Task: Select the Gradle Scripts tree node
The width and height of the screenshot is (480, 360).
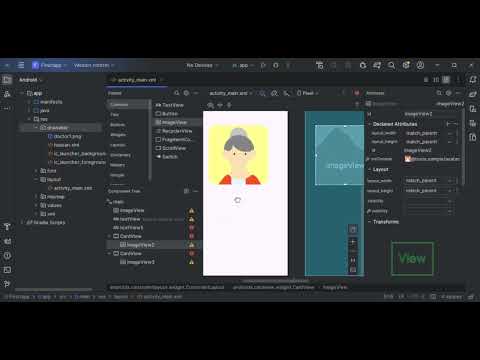Action: [x=46, y=222]
